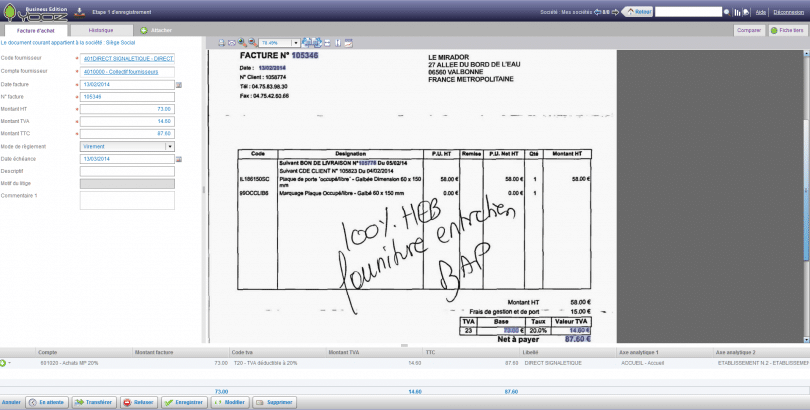Click the Montant TTC field
Viewport: 810px width, 410px height.
(127, 134)
